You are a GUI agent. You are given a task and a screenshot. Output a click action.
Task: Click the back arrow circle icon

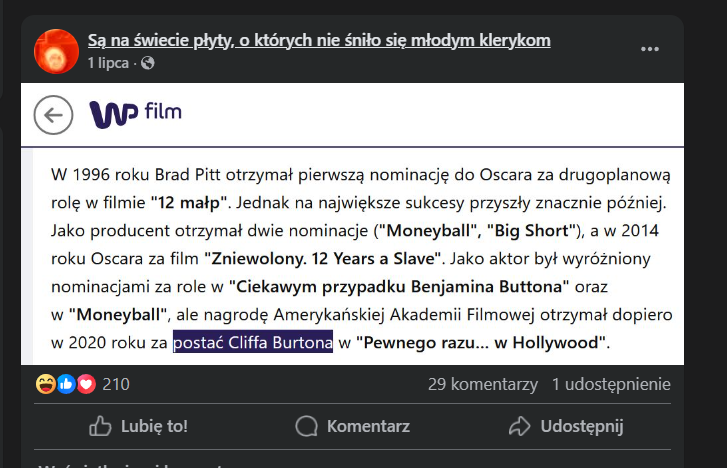coord(54,115)
